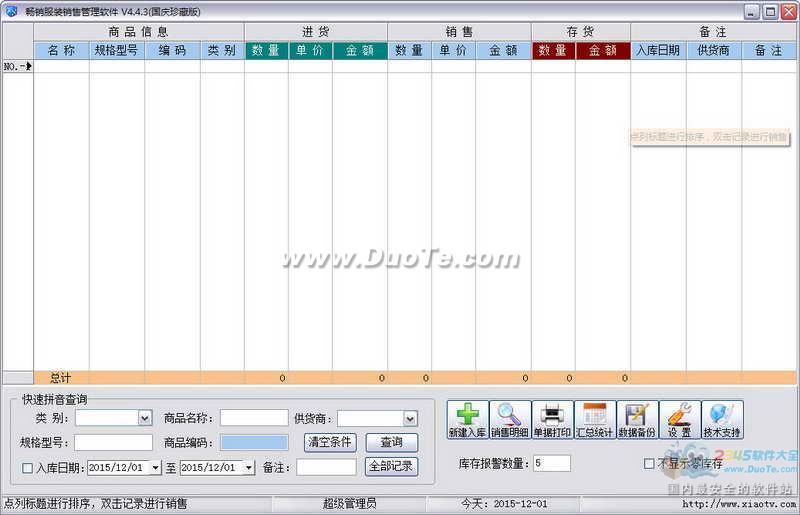Enable the 入库日期 date filter checkbox
Screen dimensions: 800x515
[28, 468]
